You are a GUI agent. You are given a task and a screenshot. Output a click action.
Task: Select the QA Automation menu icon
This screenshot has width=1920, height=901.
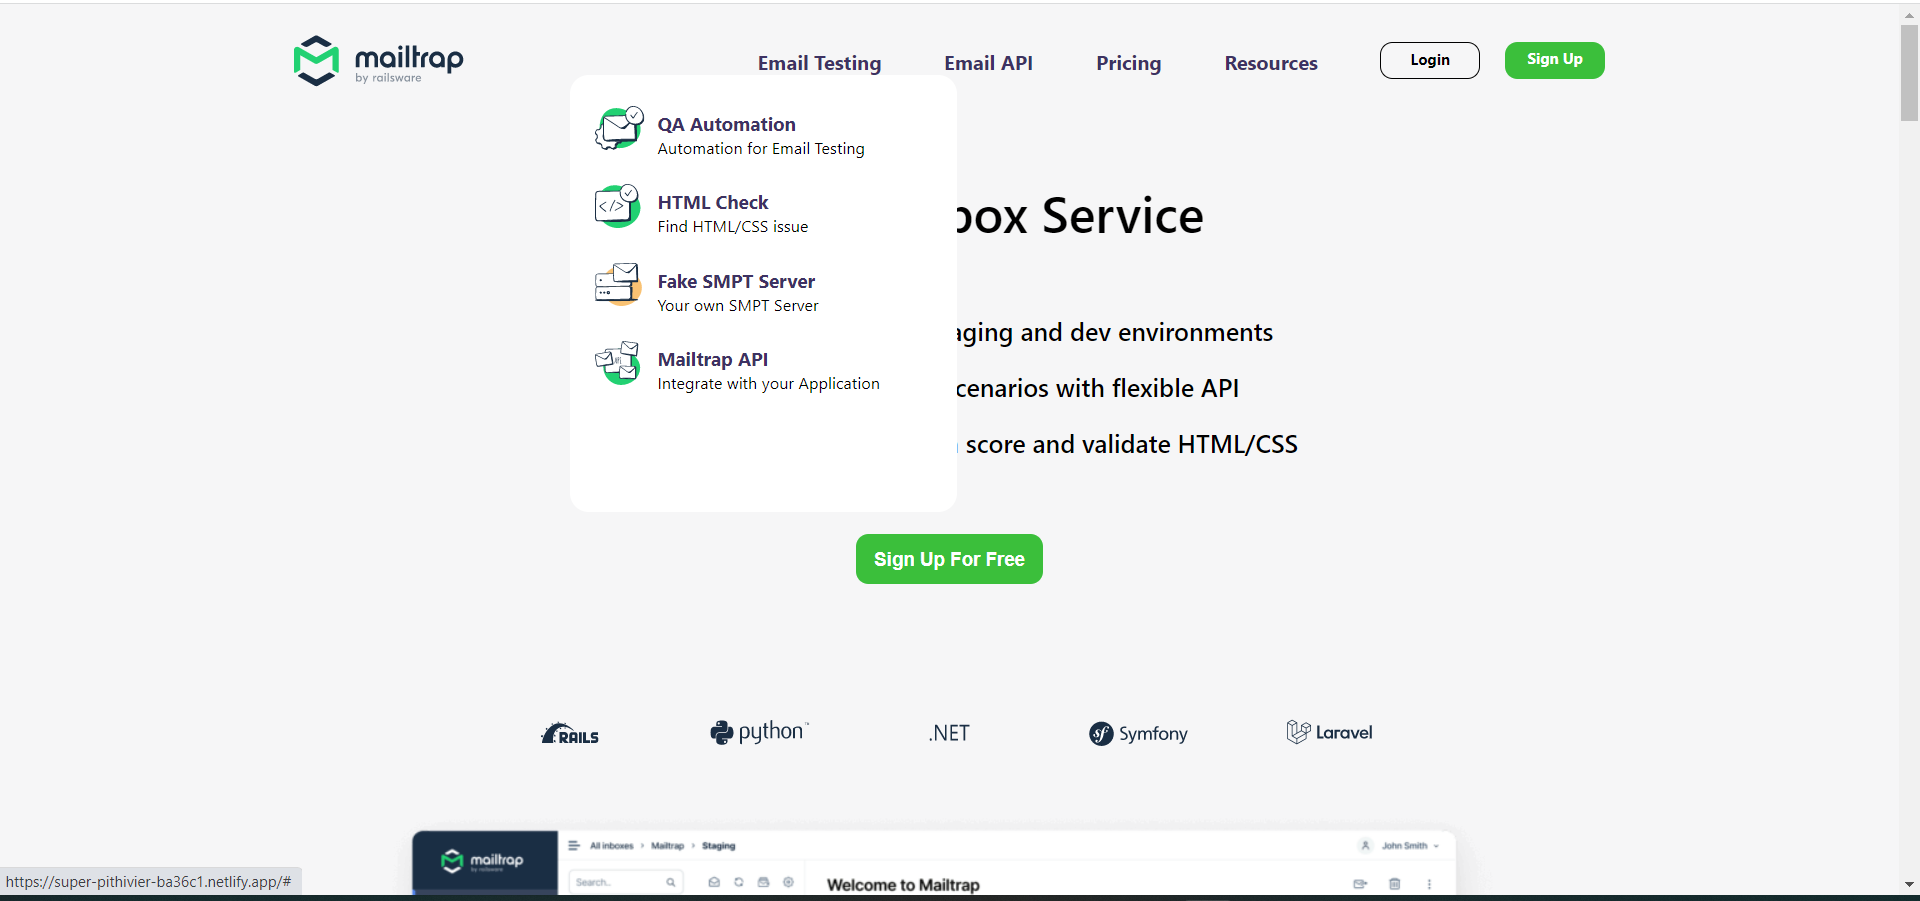point(618,129)
